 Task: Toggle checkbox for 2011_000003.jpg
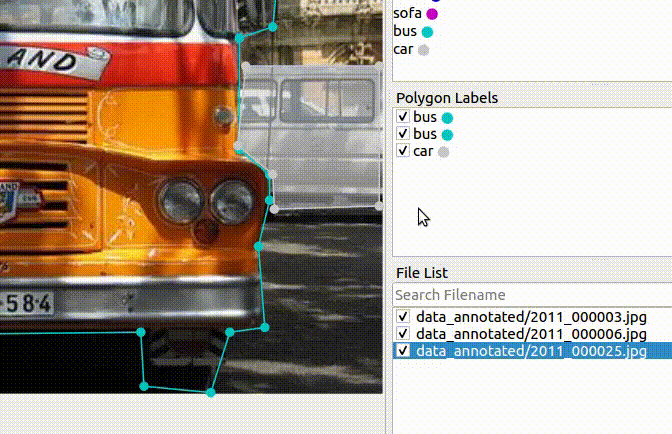pyautogui.click(x=403, y=317)
